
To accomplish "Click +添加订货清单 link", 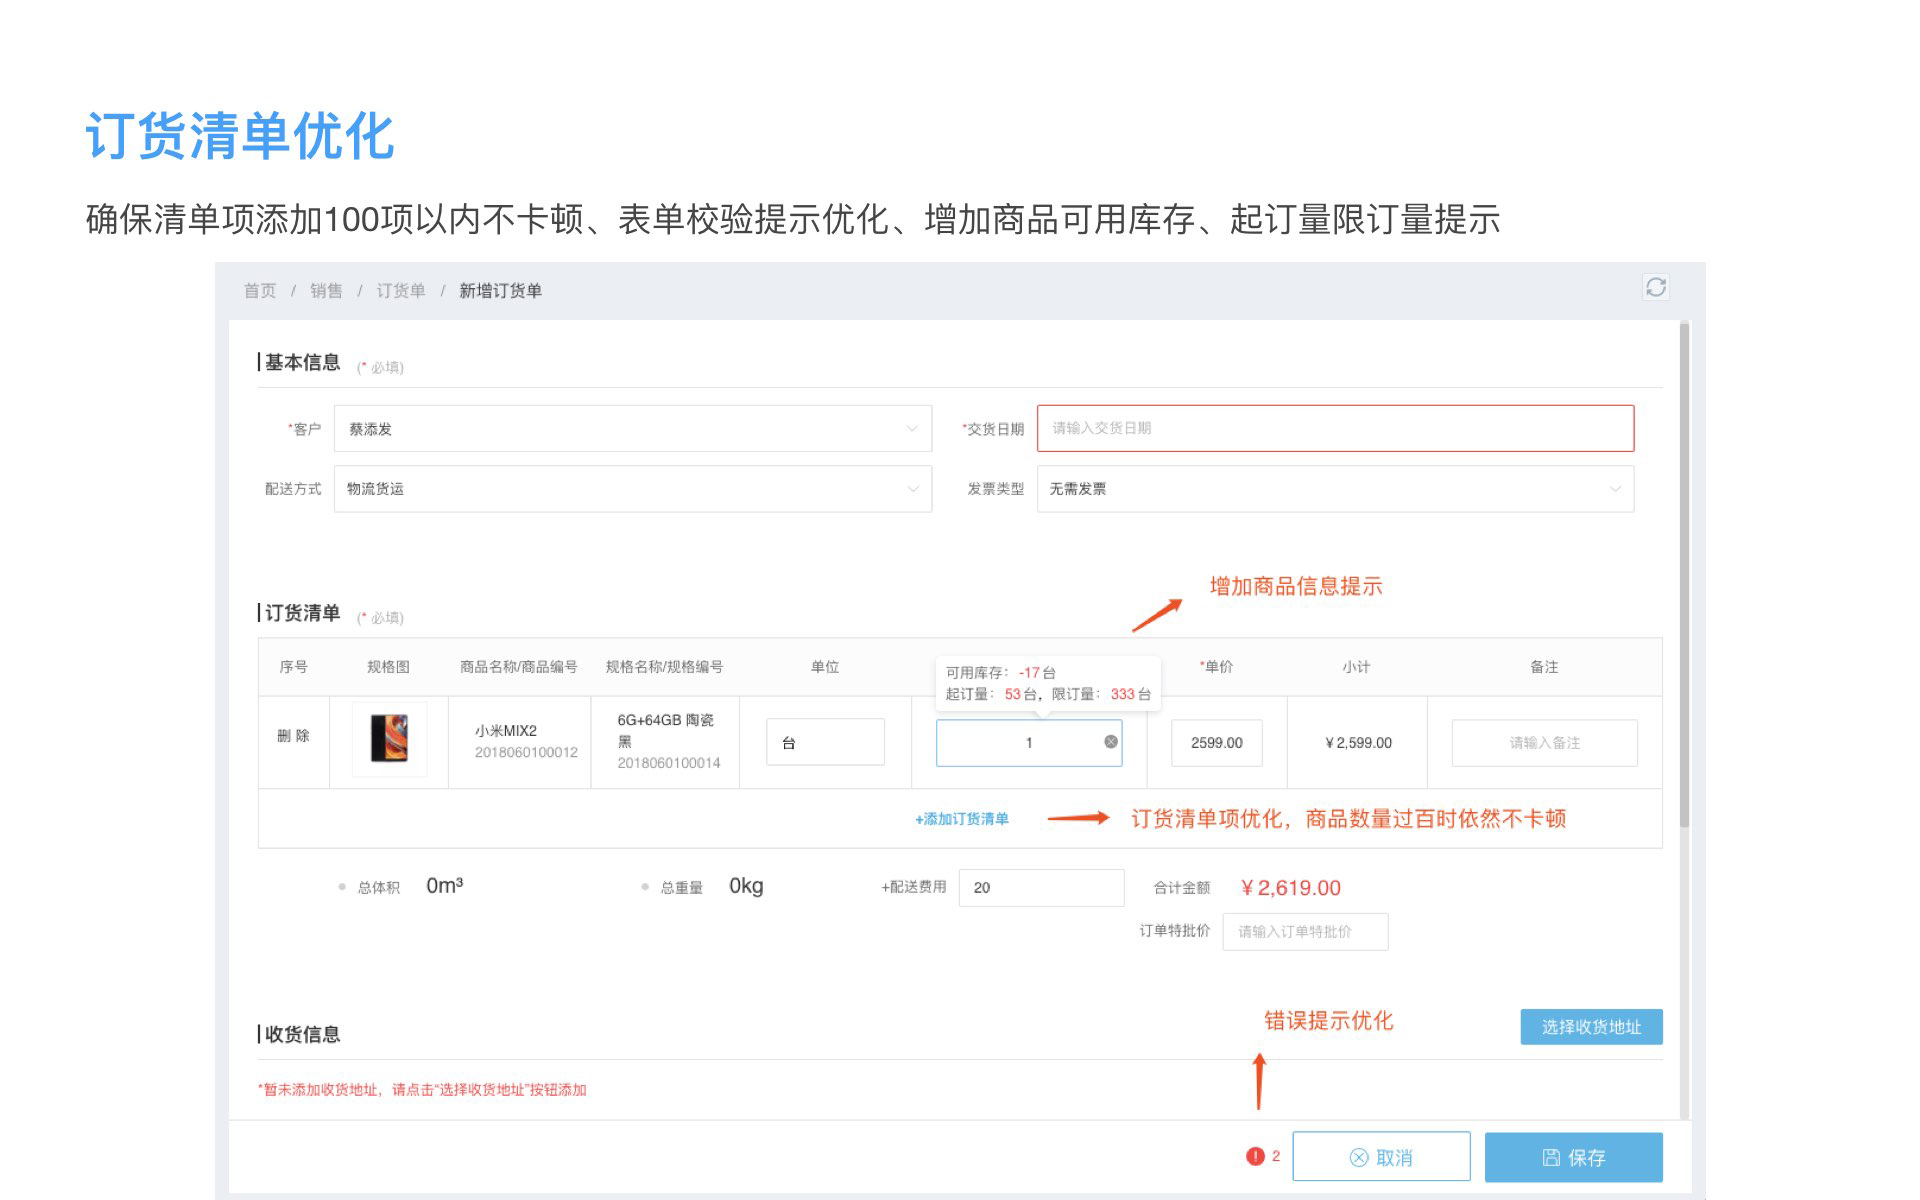I will pyautogui.click(x=961, y=819).
